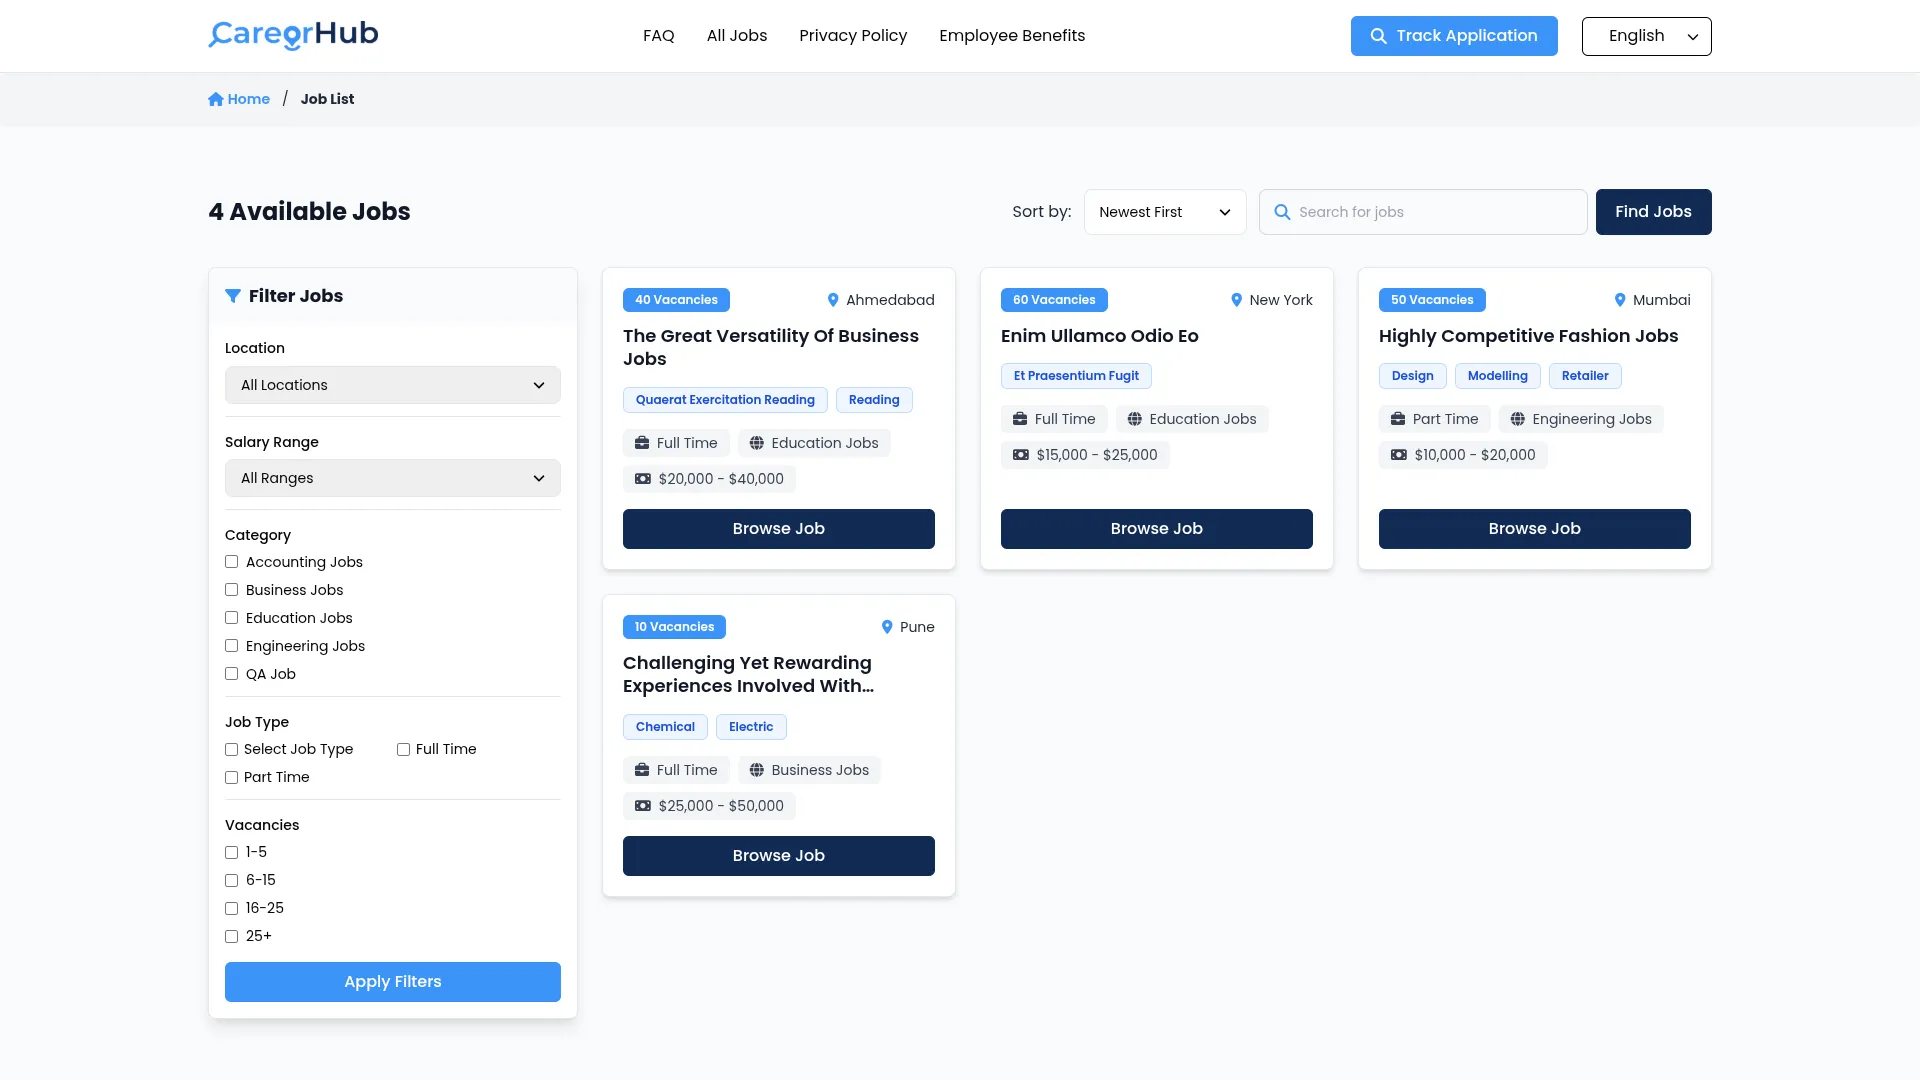This screenshot has height=1080, width=1920.
Task: Click the magnifier icon in the Track Application button
Action: tap(1378, 36)
